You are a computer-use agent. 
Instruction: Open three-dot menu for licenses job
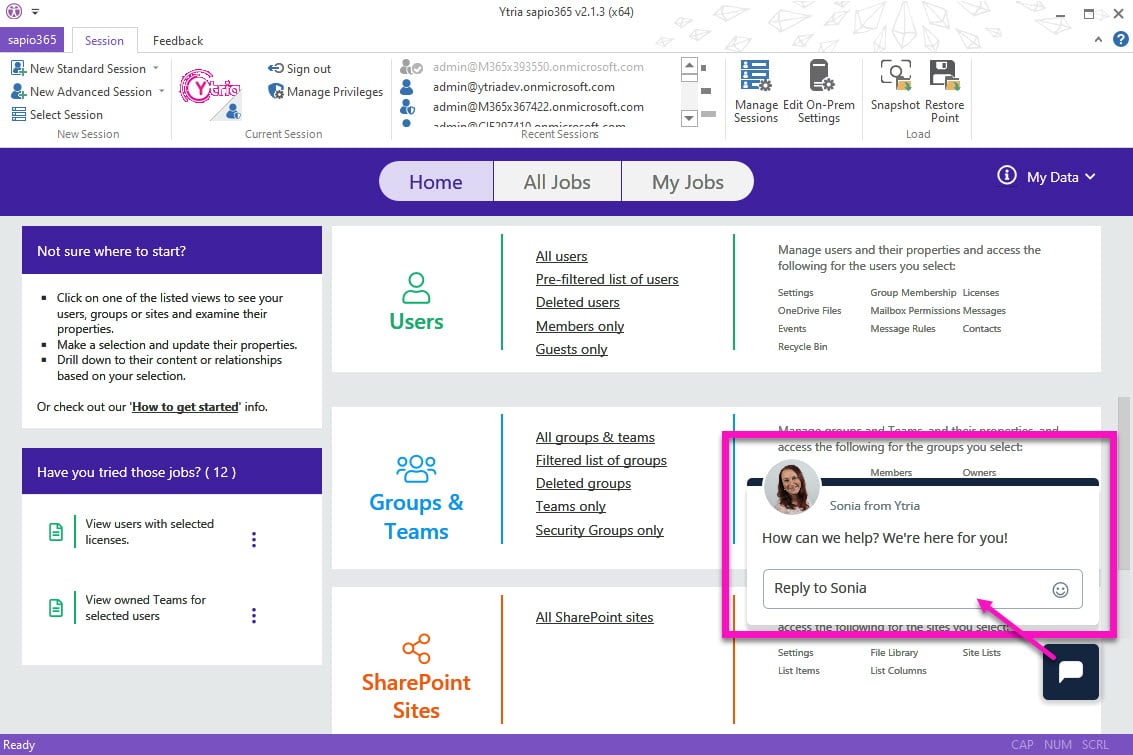(254, 539)
